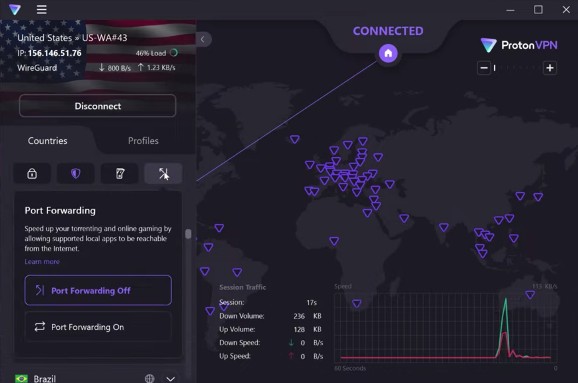Click the Disconnect button
Viewport: 578px width, 383px height.
click(97, 106)
